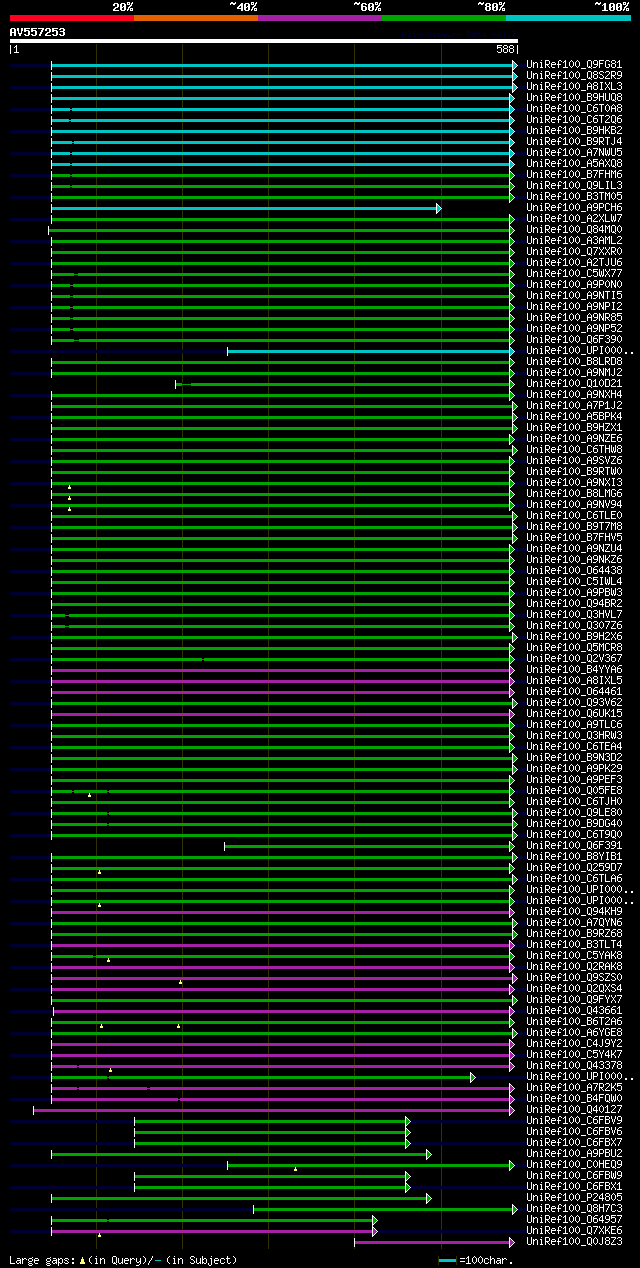Open hit UniRef100_Q2V367
Screen dimensions: 640x1268
(x=574, y=658)
